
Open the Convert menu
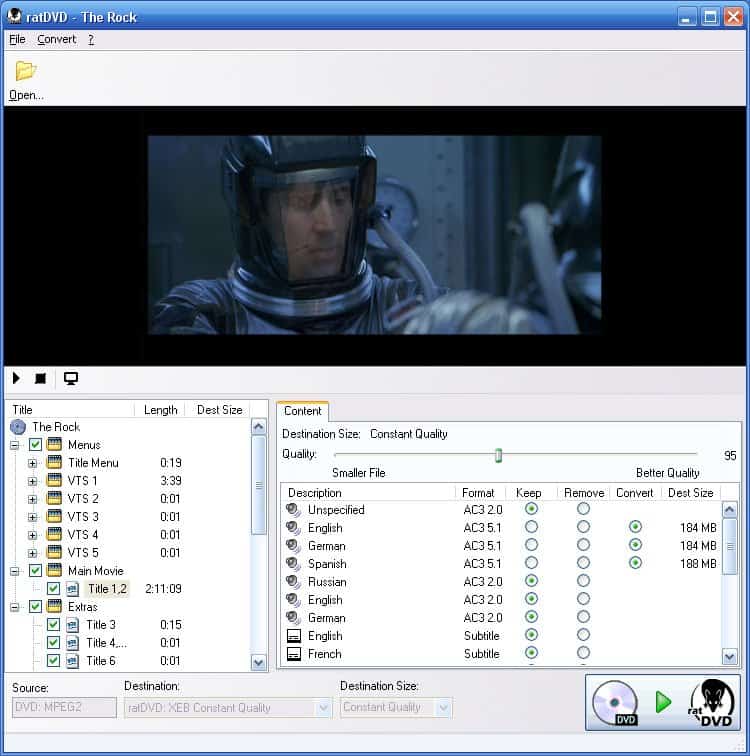click(56, 40)
